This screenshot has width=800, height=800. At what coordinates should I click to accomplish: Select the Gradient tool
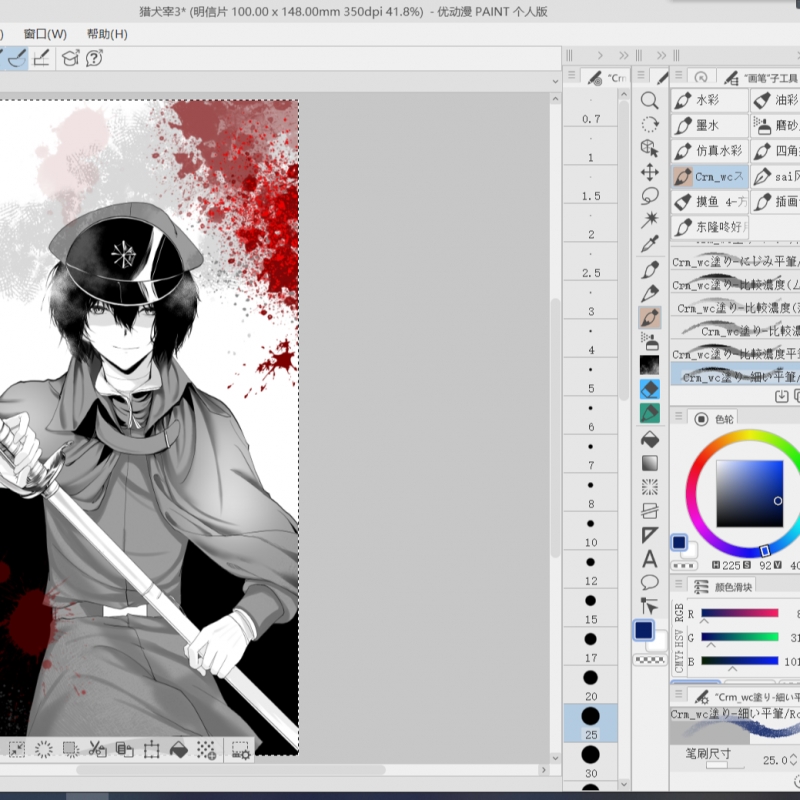coord(649,463)
